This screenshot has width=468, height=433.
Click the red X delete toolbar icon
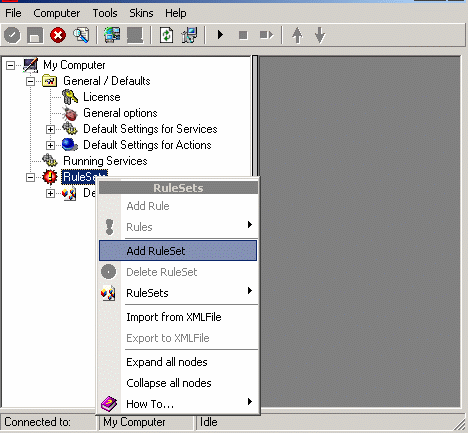58,35
